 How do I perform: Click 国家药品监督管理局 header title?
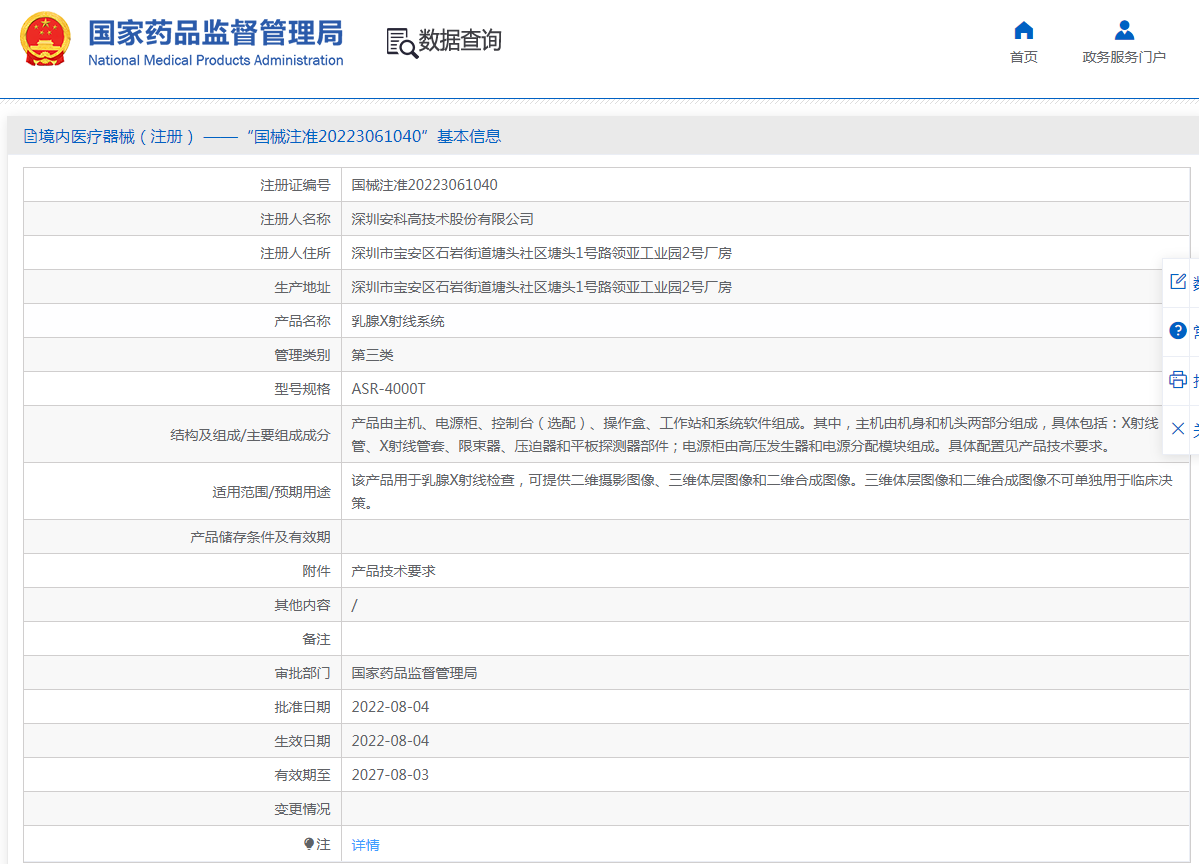[216, 33]
